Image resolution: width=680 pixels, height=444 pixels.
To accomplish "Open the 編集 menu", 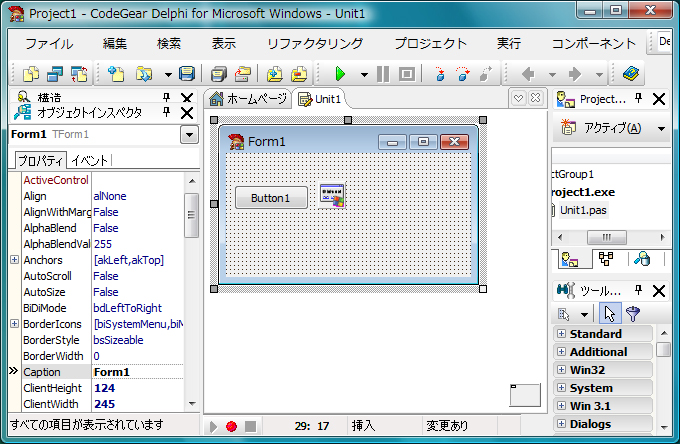I will pos(115,43).
